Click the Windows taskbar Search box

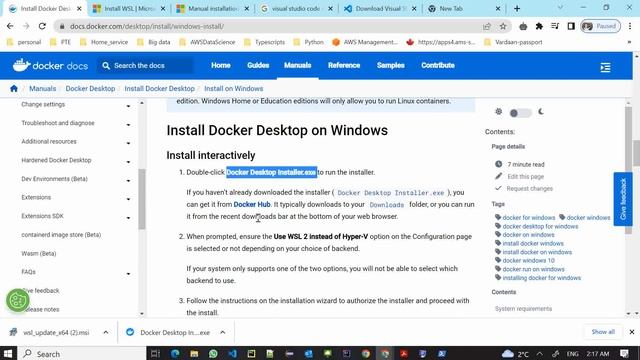point(82,353)
